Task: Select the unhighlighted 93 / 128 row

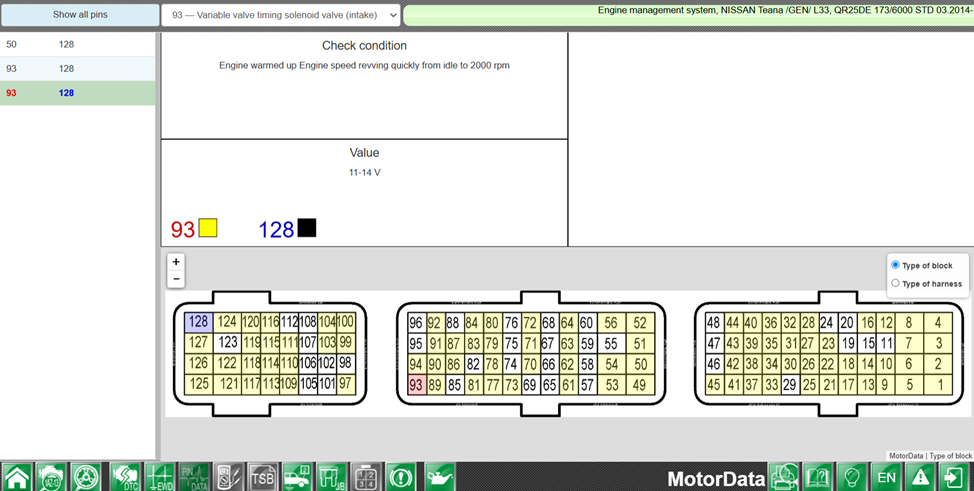Action: 78,68
